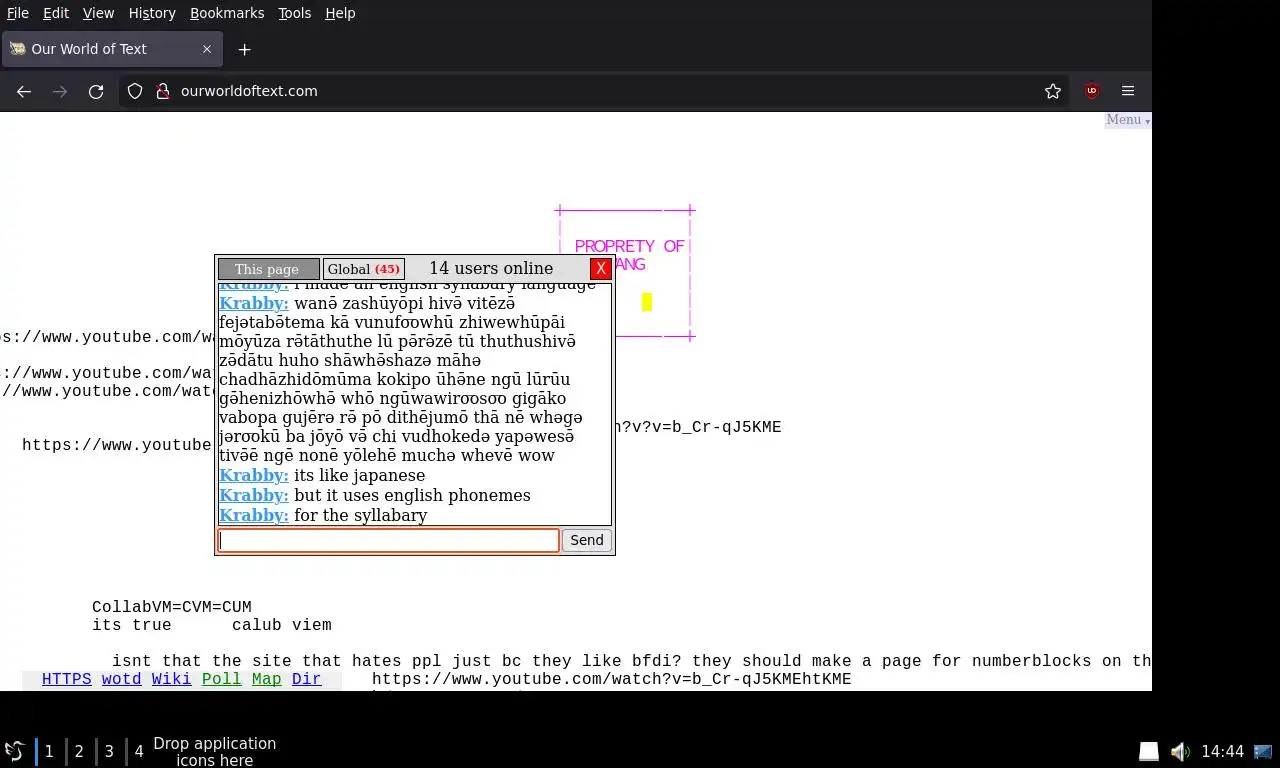Open the wotd link
1280x768 pixels.
click(x=121, y=679)
